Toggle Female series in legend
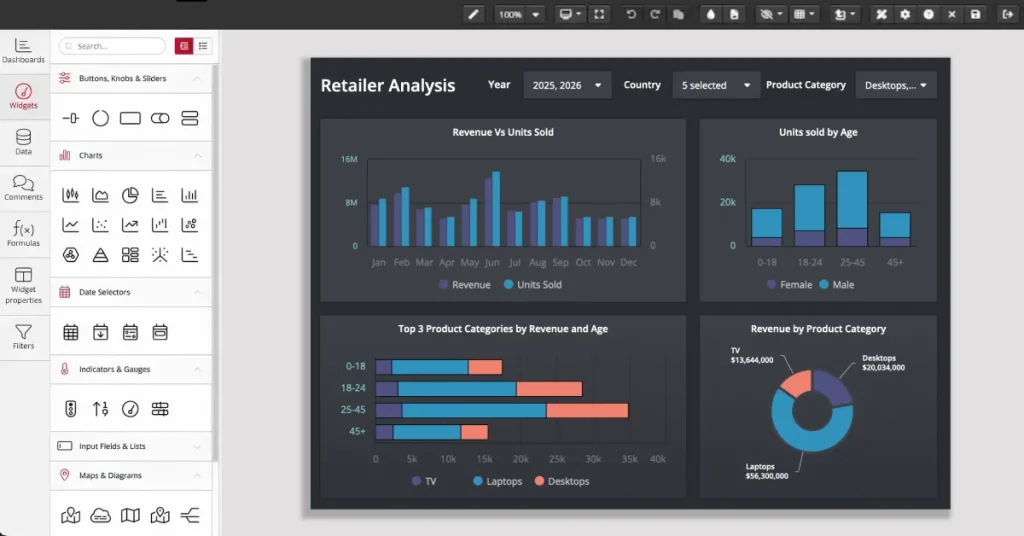 point(789,285)
